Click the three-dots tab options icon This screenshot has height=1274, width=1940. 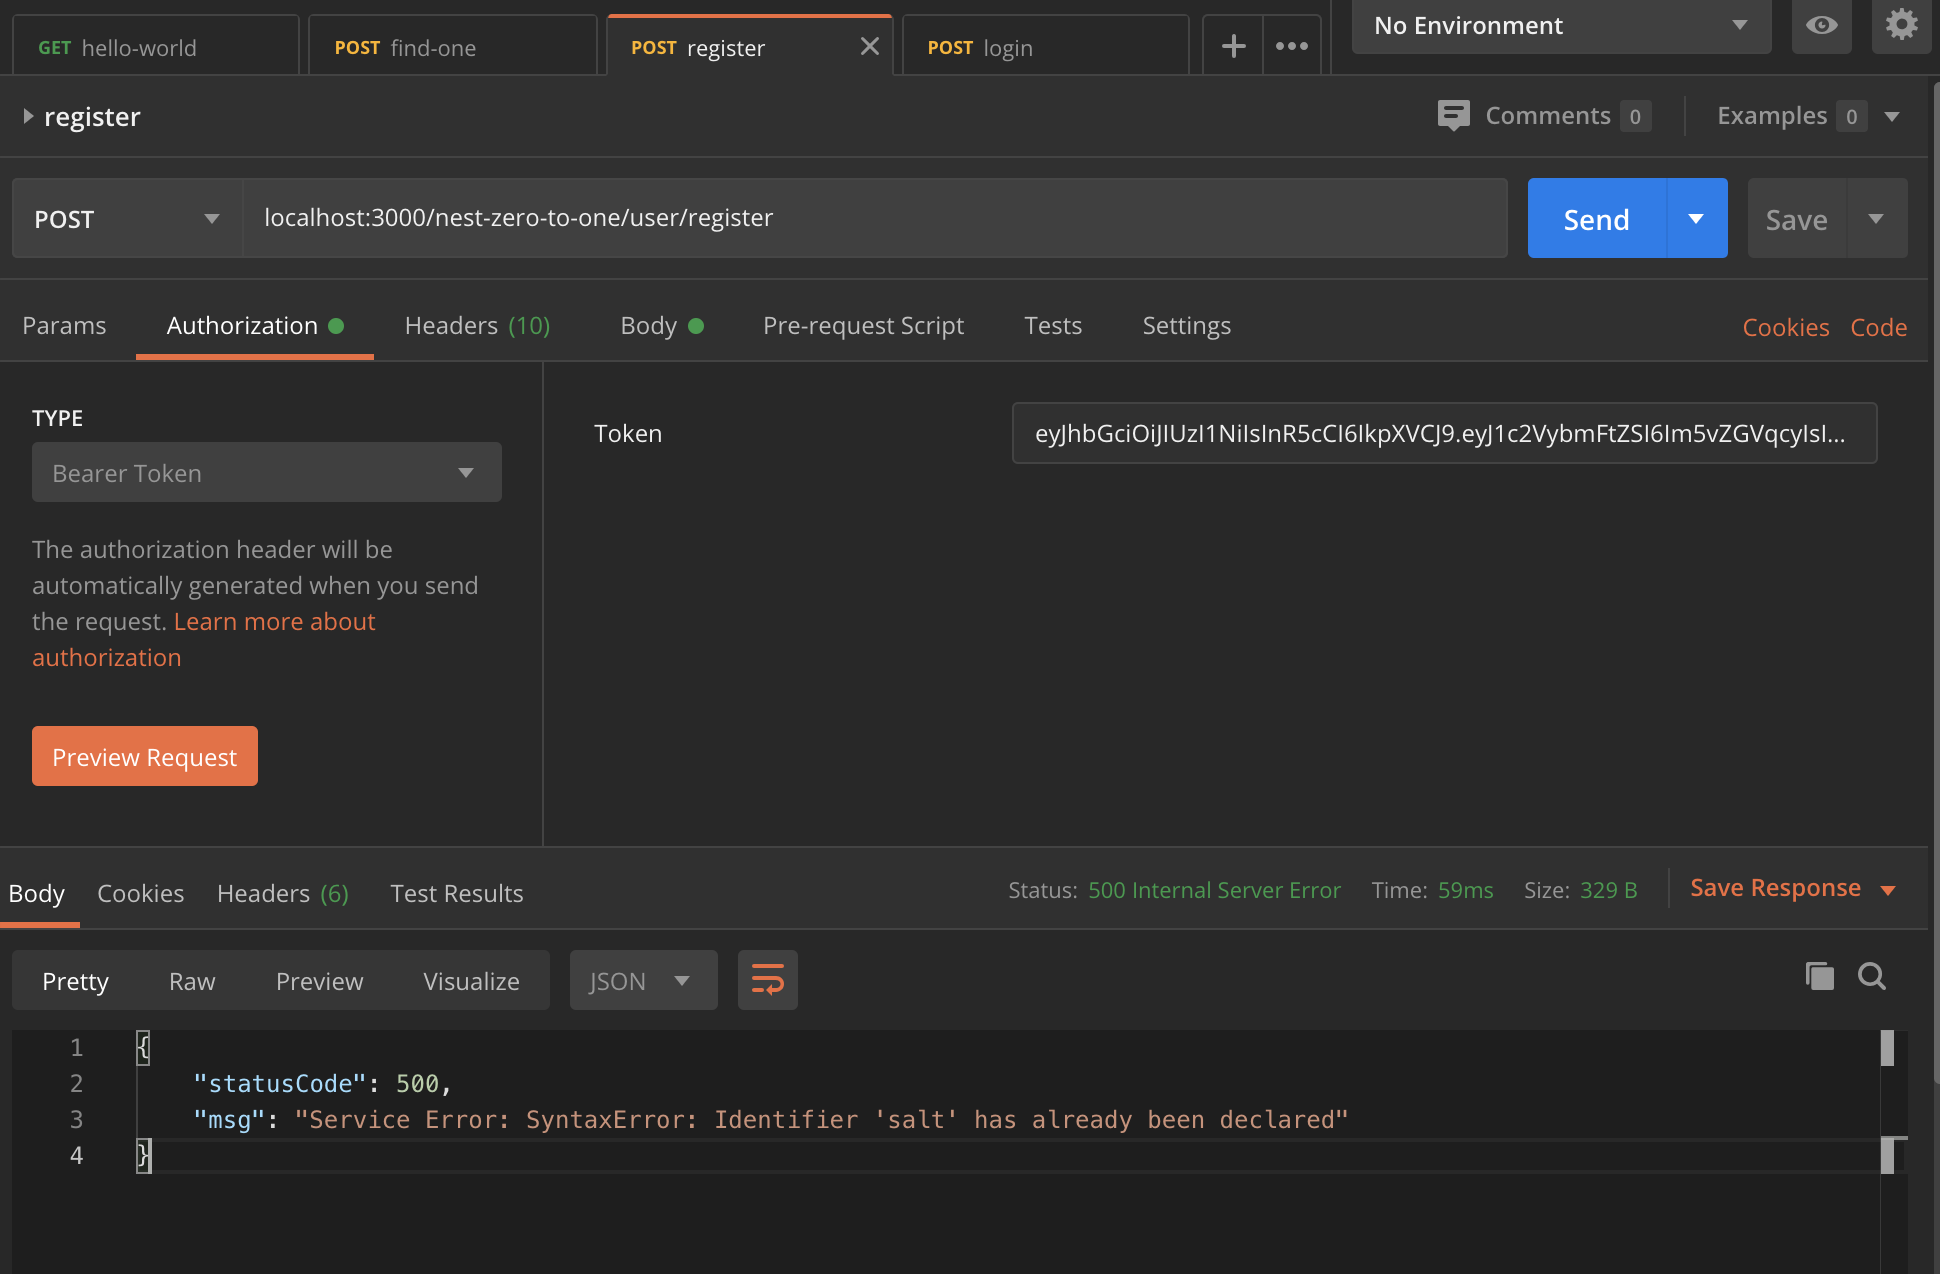[x=1291, y=46]
